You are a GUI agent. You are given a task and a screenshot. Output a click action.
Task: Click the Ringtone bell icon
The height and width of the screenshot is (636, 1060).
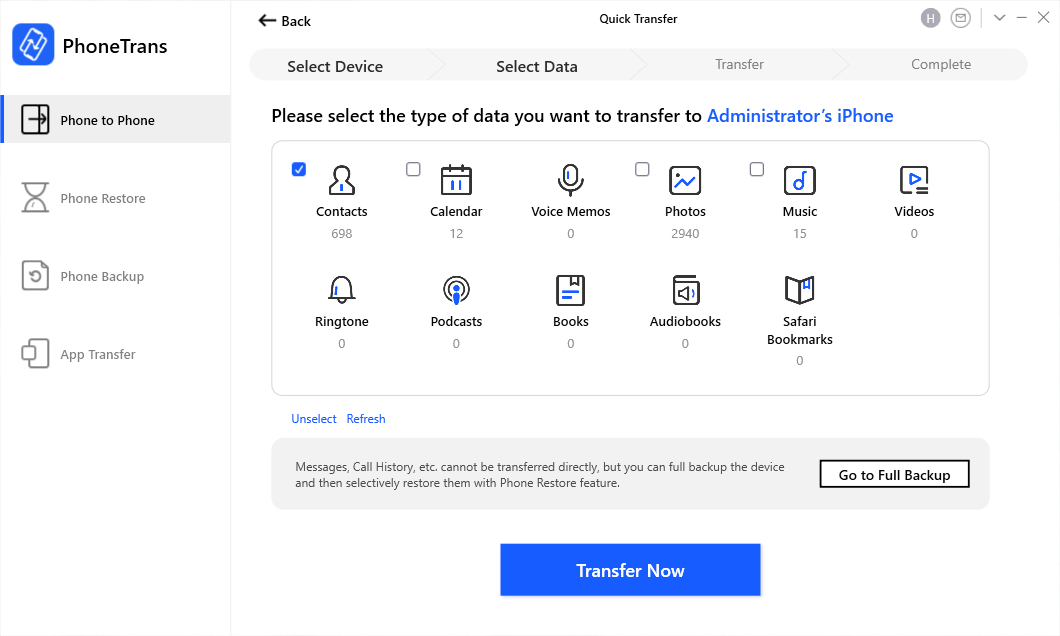click(x=341, y=290)
